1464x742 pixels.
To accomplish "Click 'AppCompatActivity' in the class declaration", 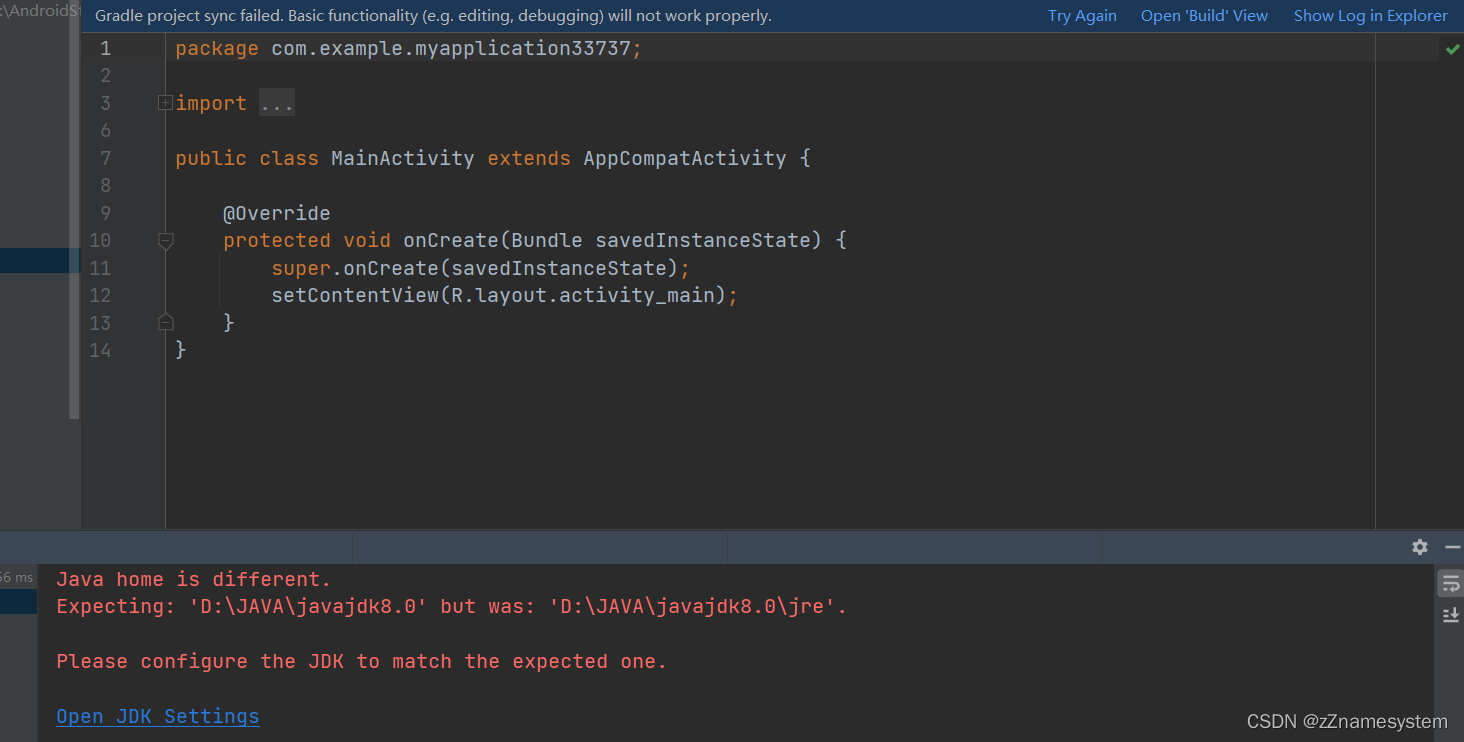I will 685,158.
